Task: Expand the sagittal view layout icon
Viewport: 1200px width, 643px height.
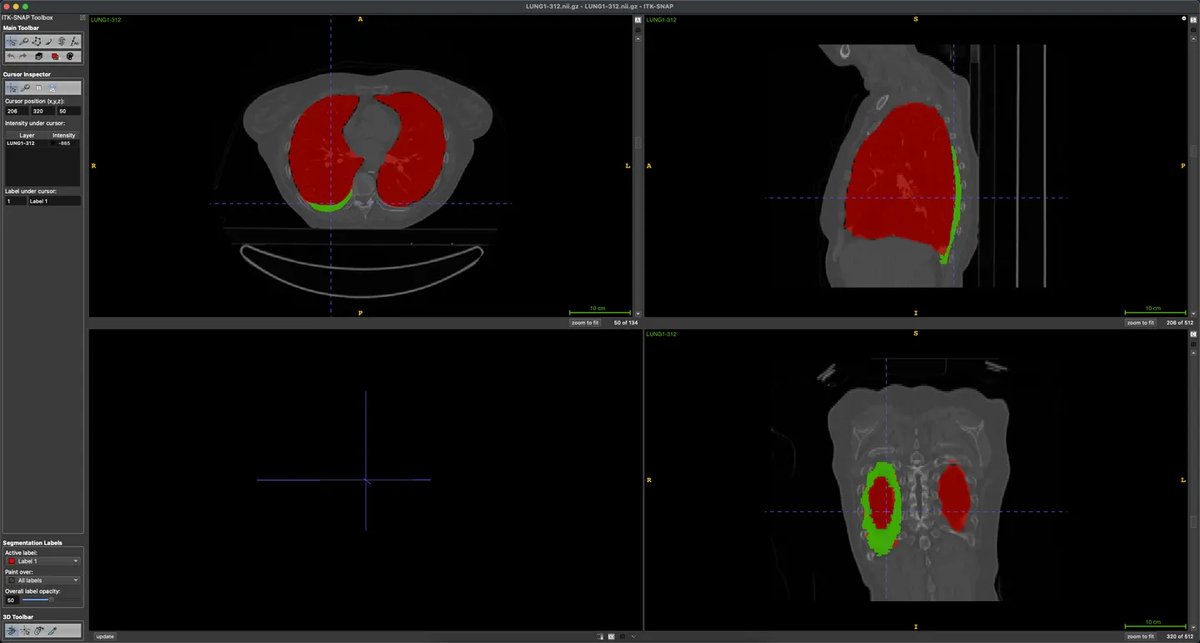Action: click(x=1193, y=20)
